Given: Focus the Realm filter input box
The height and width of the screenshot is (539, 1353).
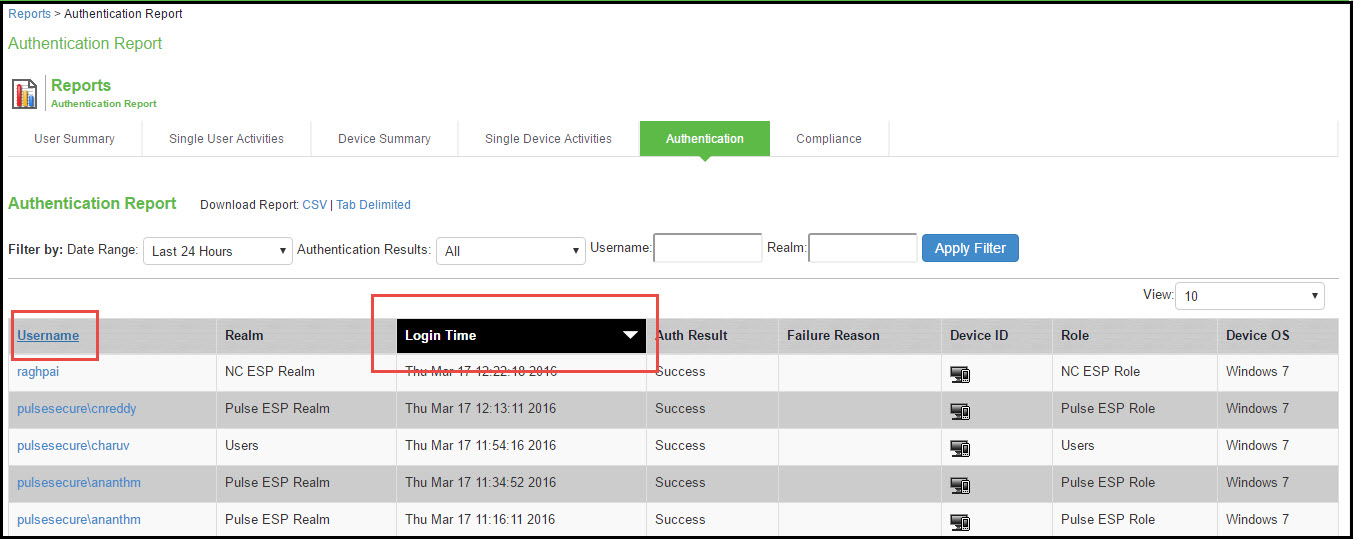Looking at the screenshot, I should pyautogui.click(x=862, y=248).
